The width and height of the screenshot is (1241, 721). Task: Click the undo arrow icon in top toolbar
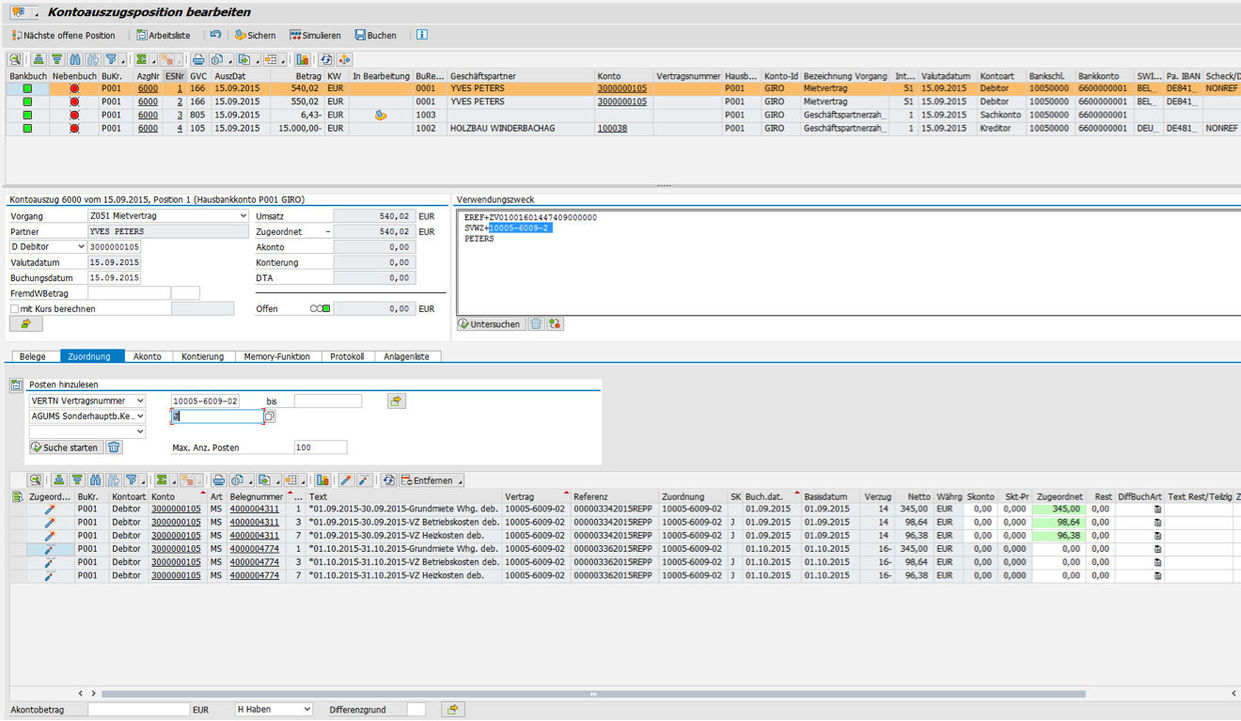[216, 35]
